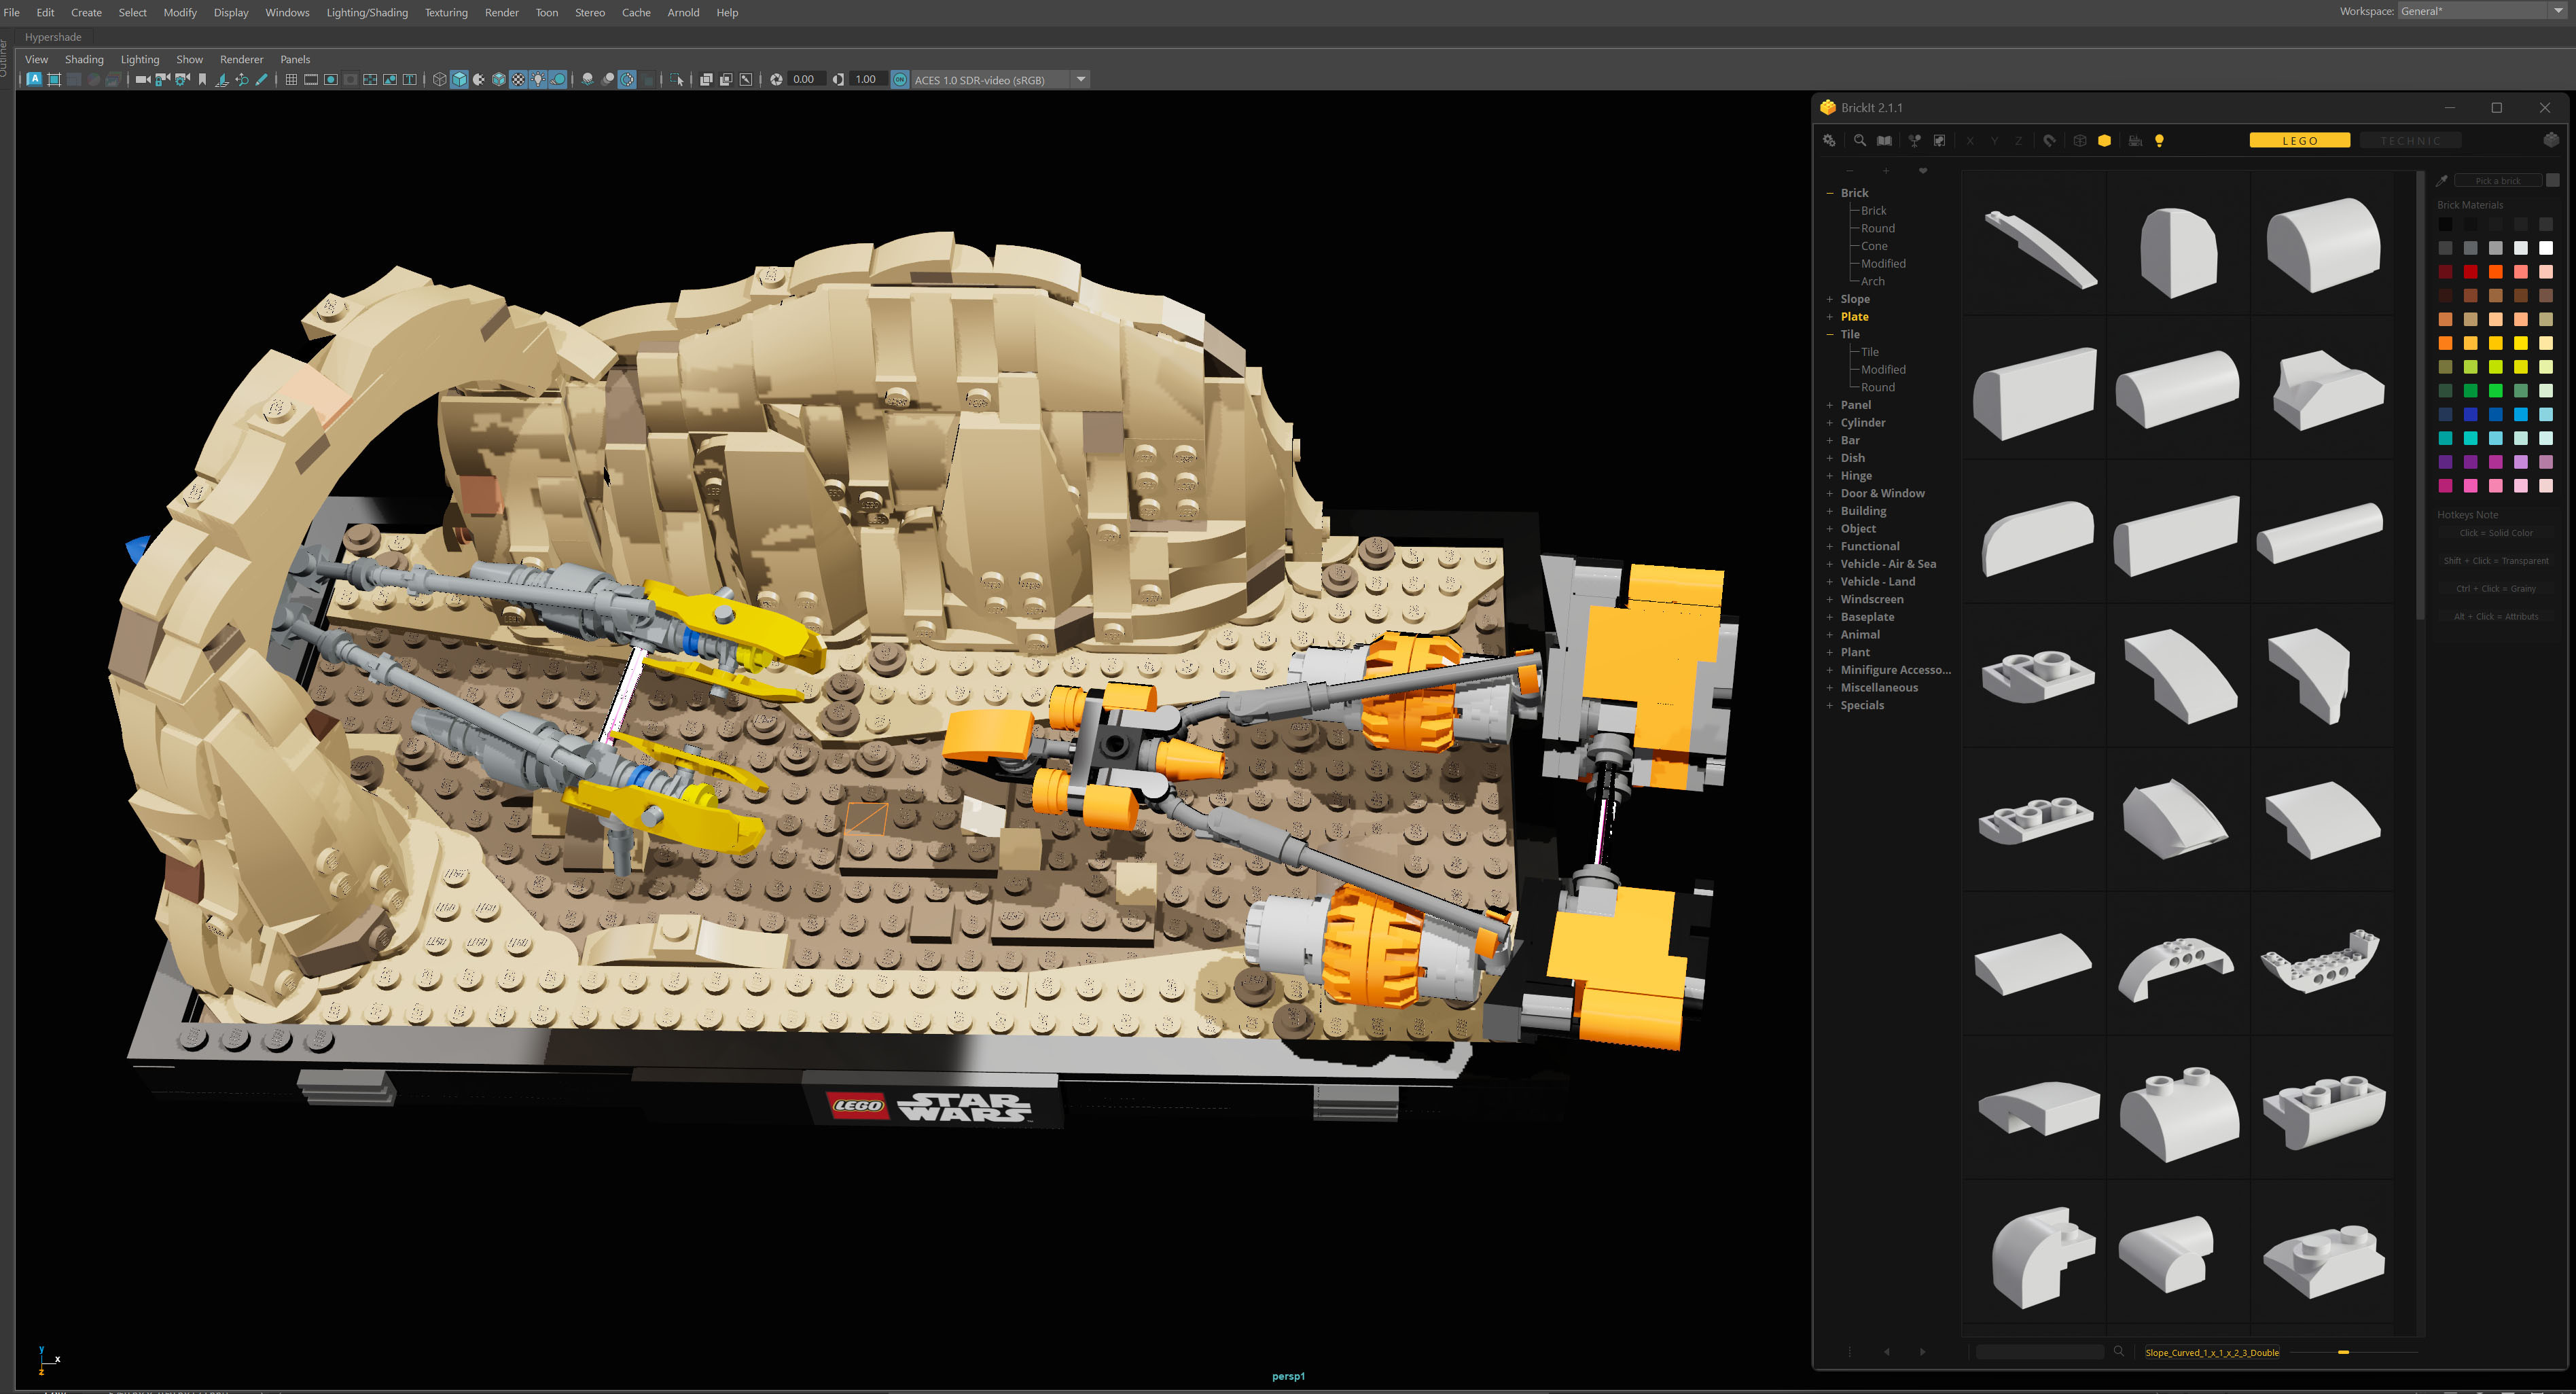Open BrickIt settings gears icon
The height and width of the screenshot is (1394, 2576).
1829,141
